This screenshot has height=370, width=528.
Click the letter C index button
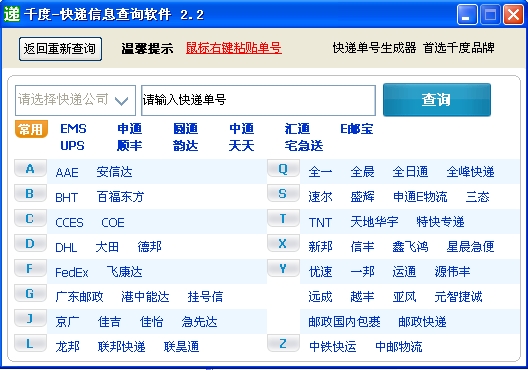pos(30,218)
